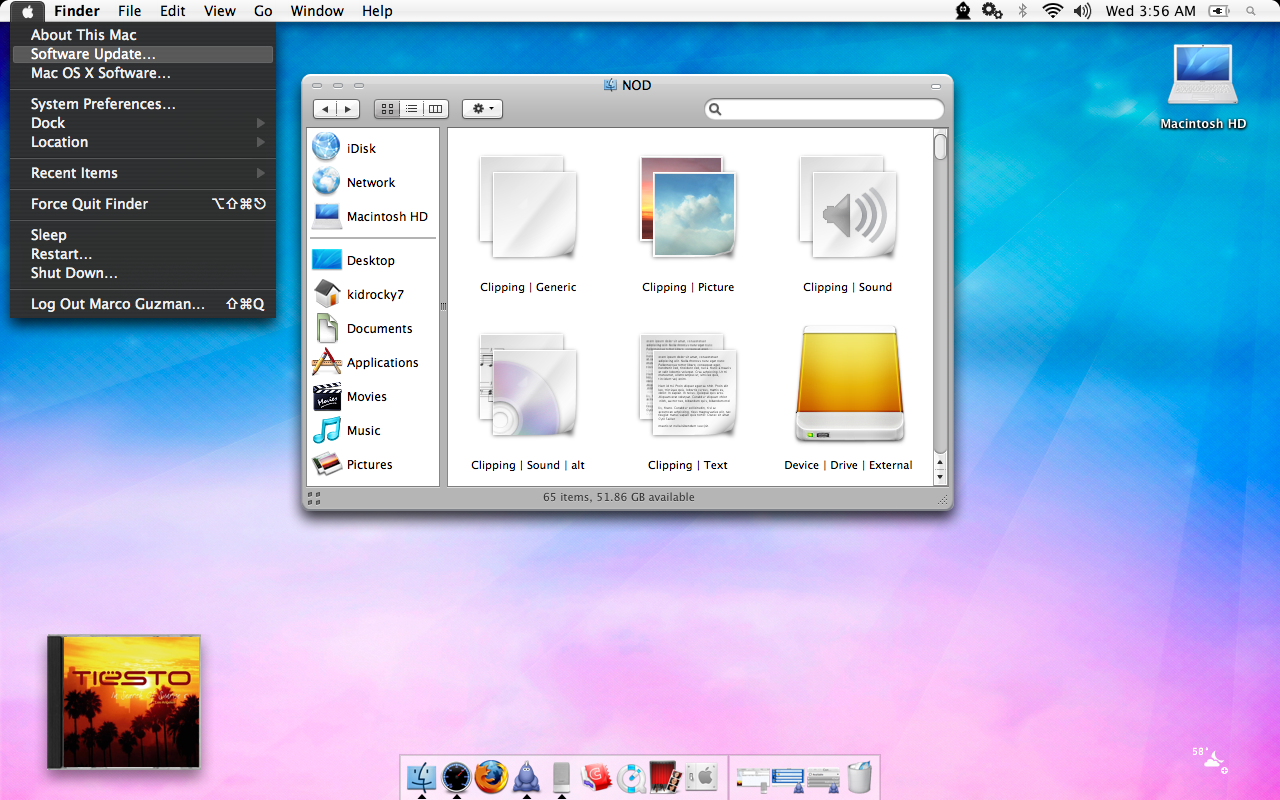1280x800 pixels.
Task: Choose Log Out Marco Guzman…
Action: pos(142,304)
